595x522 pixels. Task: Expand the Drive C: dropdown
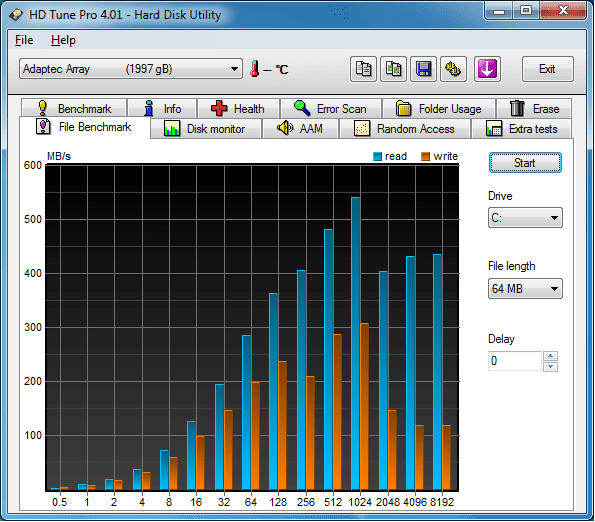[525, 218]
